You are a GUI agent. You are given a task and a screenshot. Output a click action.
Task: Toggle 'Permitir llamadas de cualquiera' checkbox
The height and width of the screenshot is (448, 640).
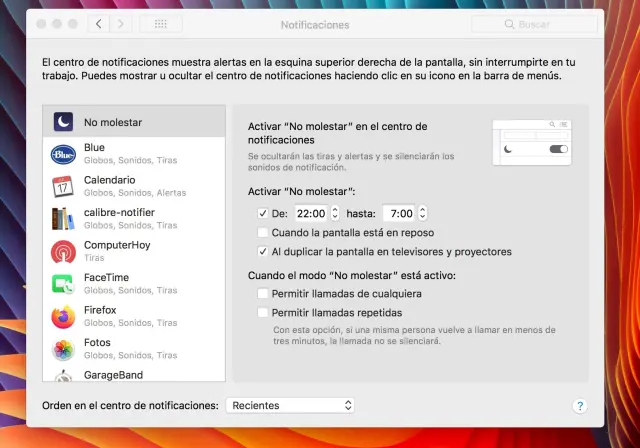[263, 294]
